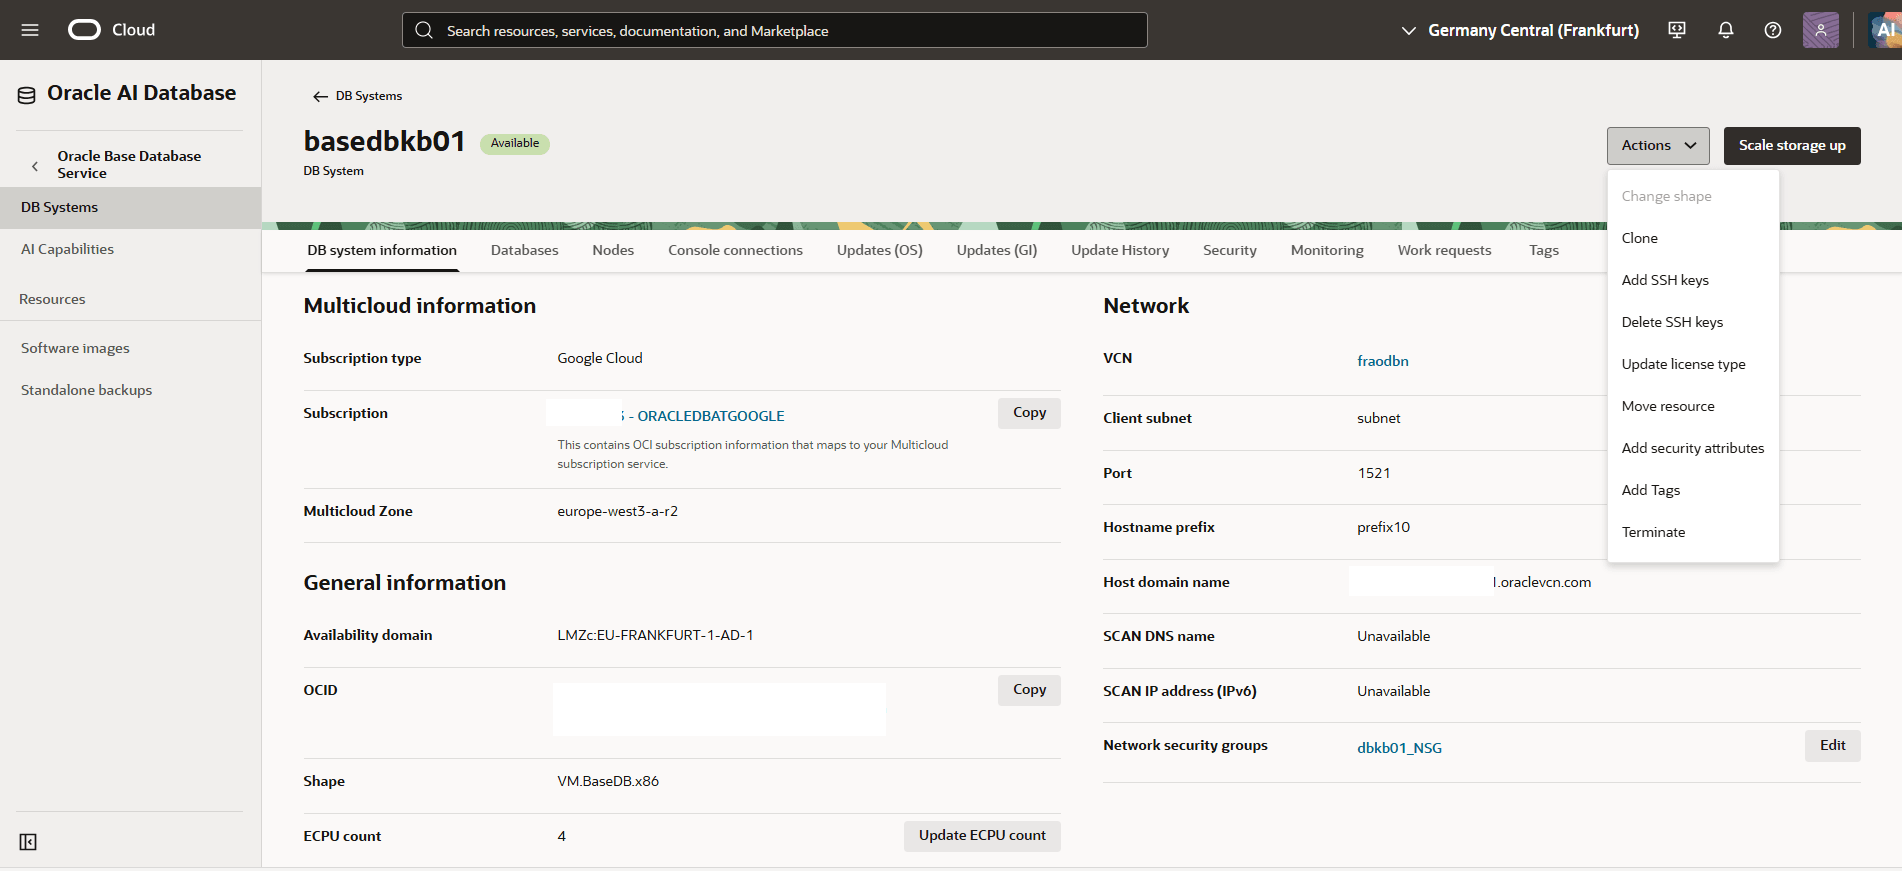The image size is (1902, 871).
Task: Switch to the Security tab
Action: click(x=1230, y=250)
